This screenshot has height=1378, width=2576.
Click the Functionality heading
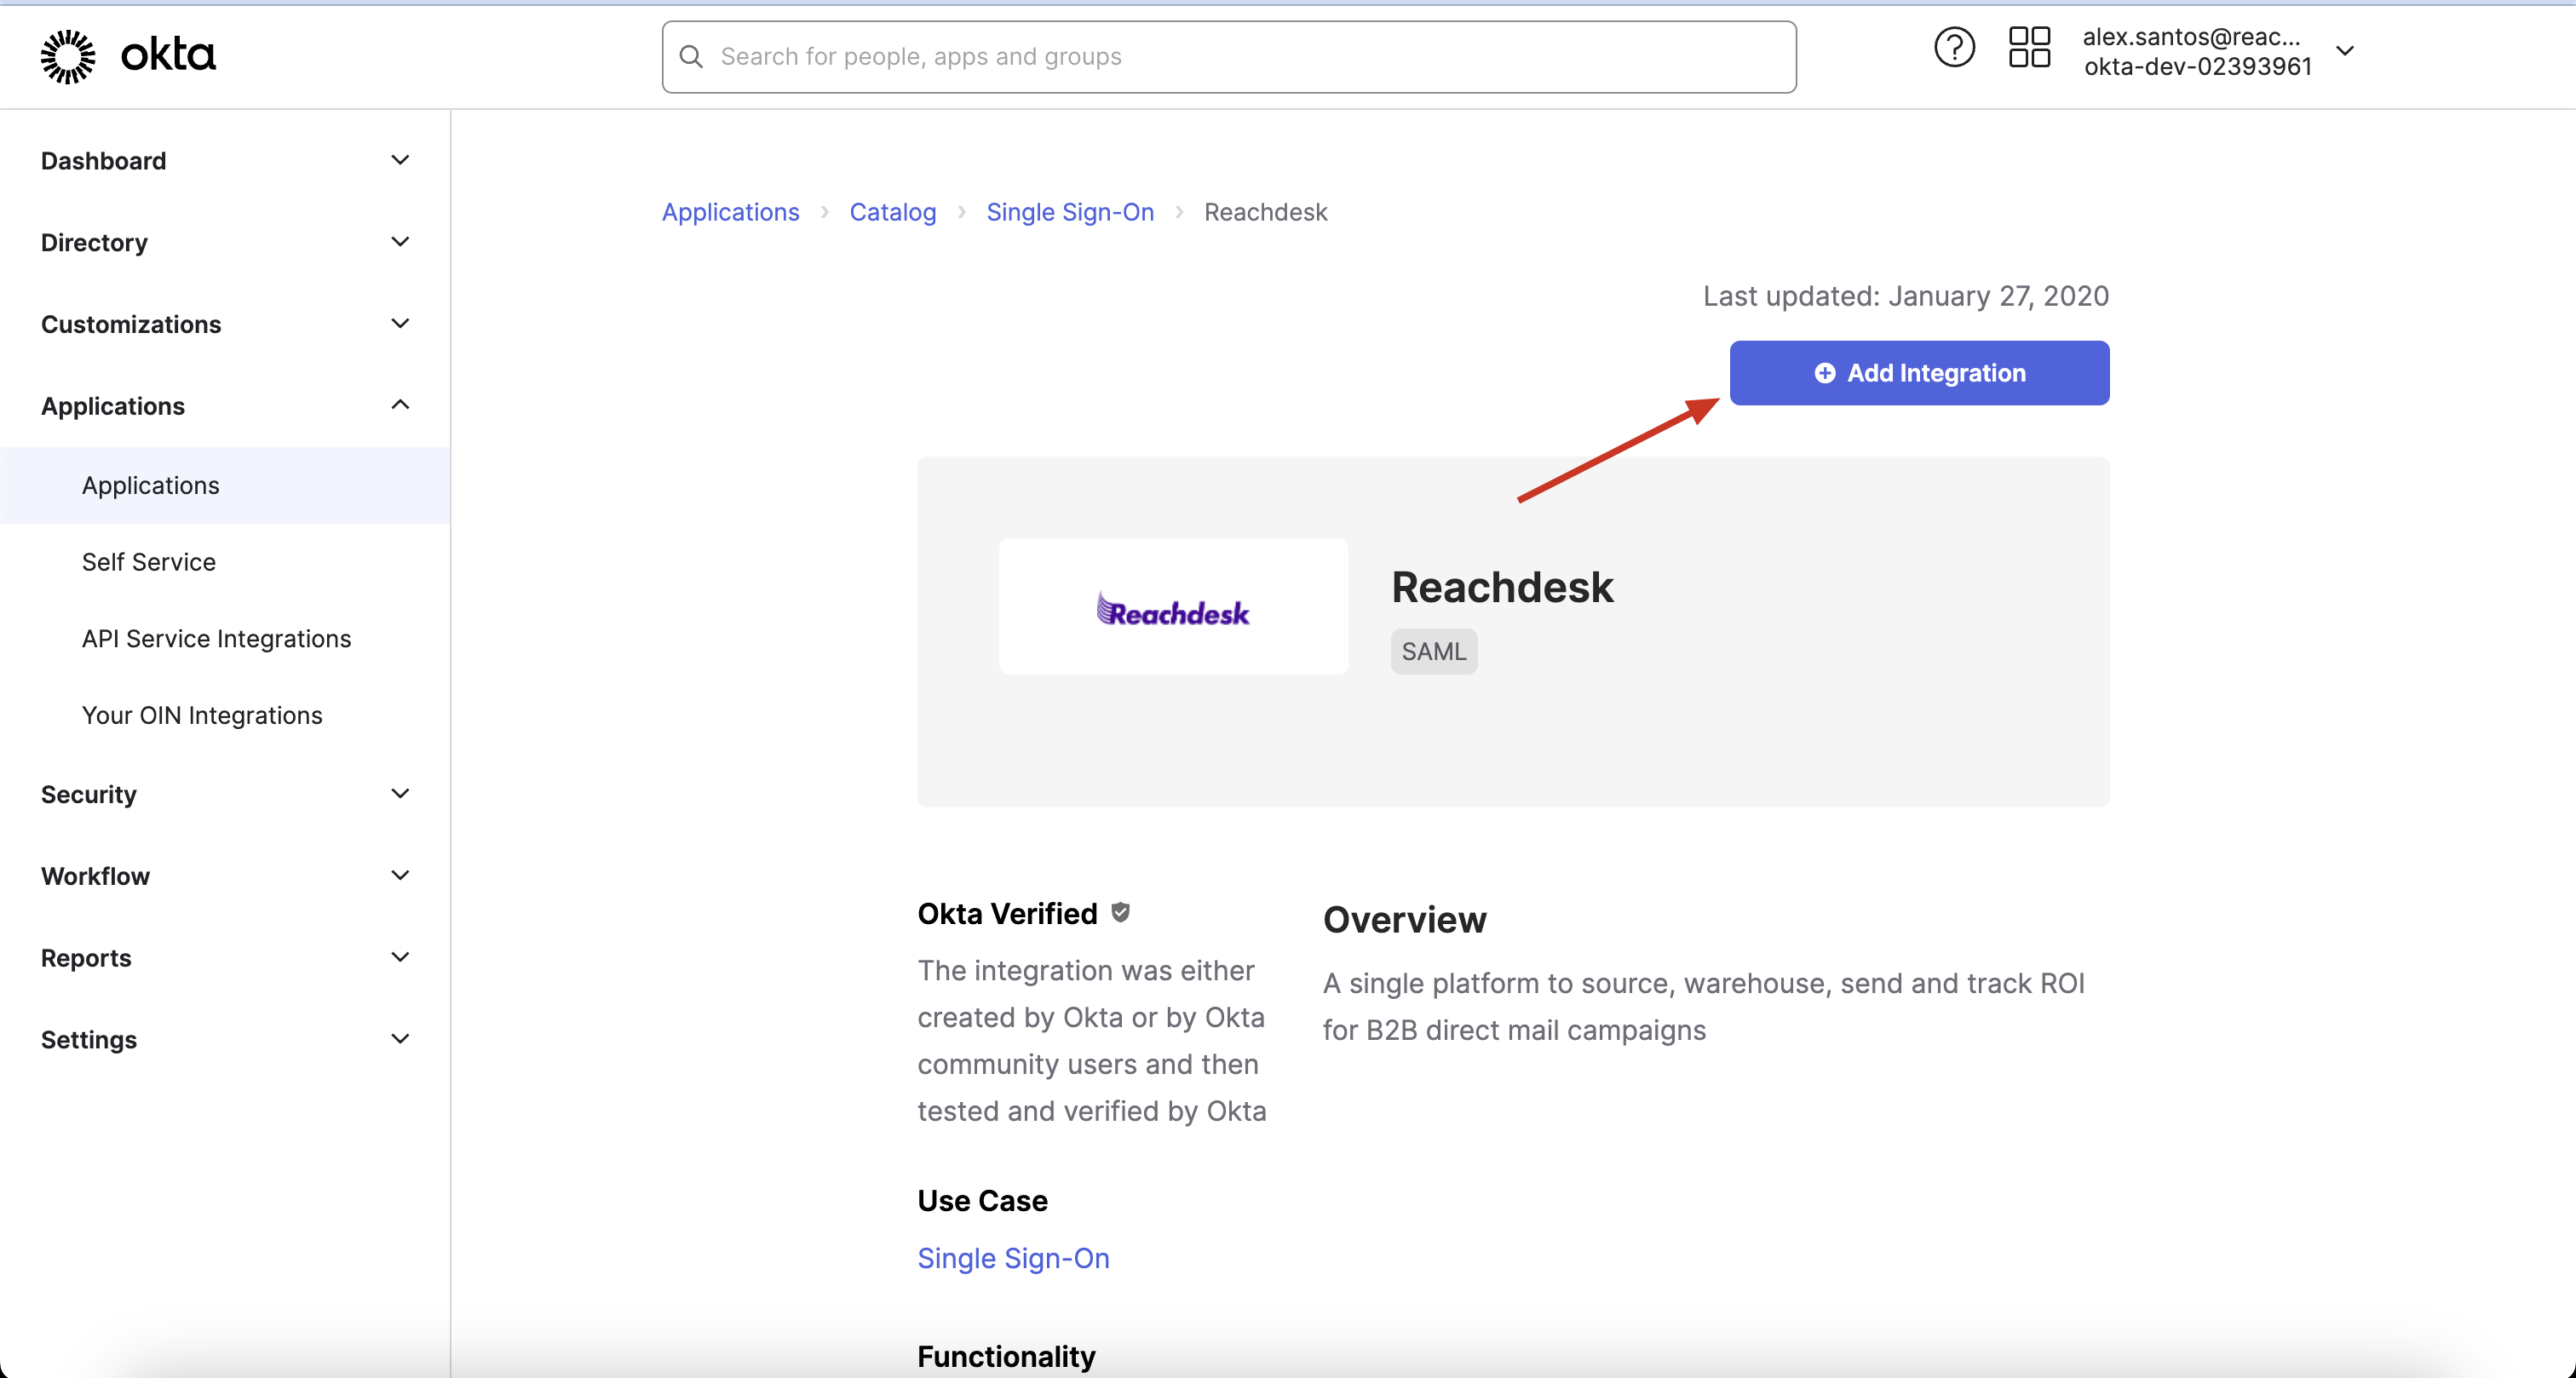point(1006,1357)
